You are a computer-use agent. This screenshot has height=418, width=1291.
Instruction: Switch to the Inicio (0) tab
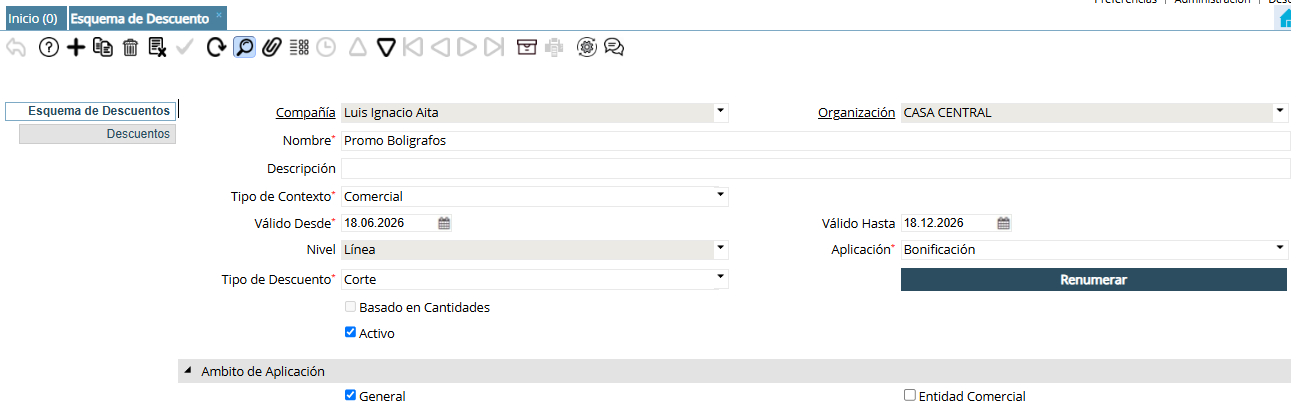click(33, 18)
